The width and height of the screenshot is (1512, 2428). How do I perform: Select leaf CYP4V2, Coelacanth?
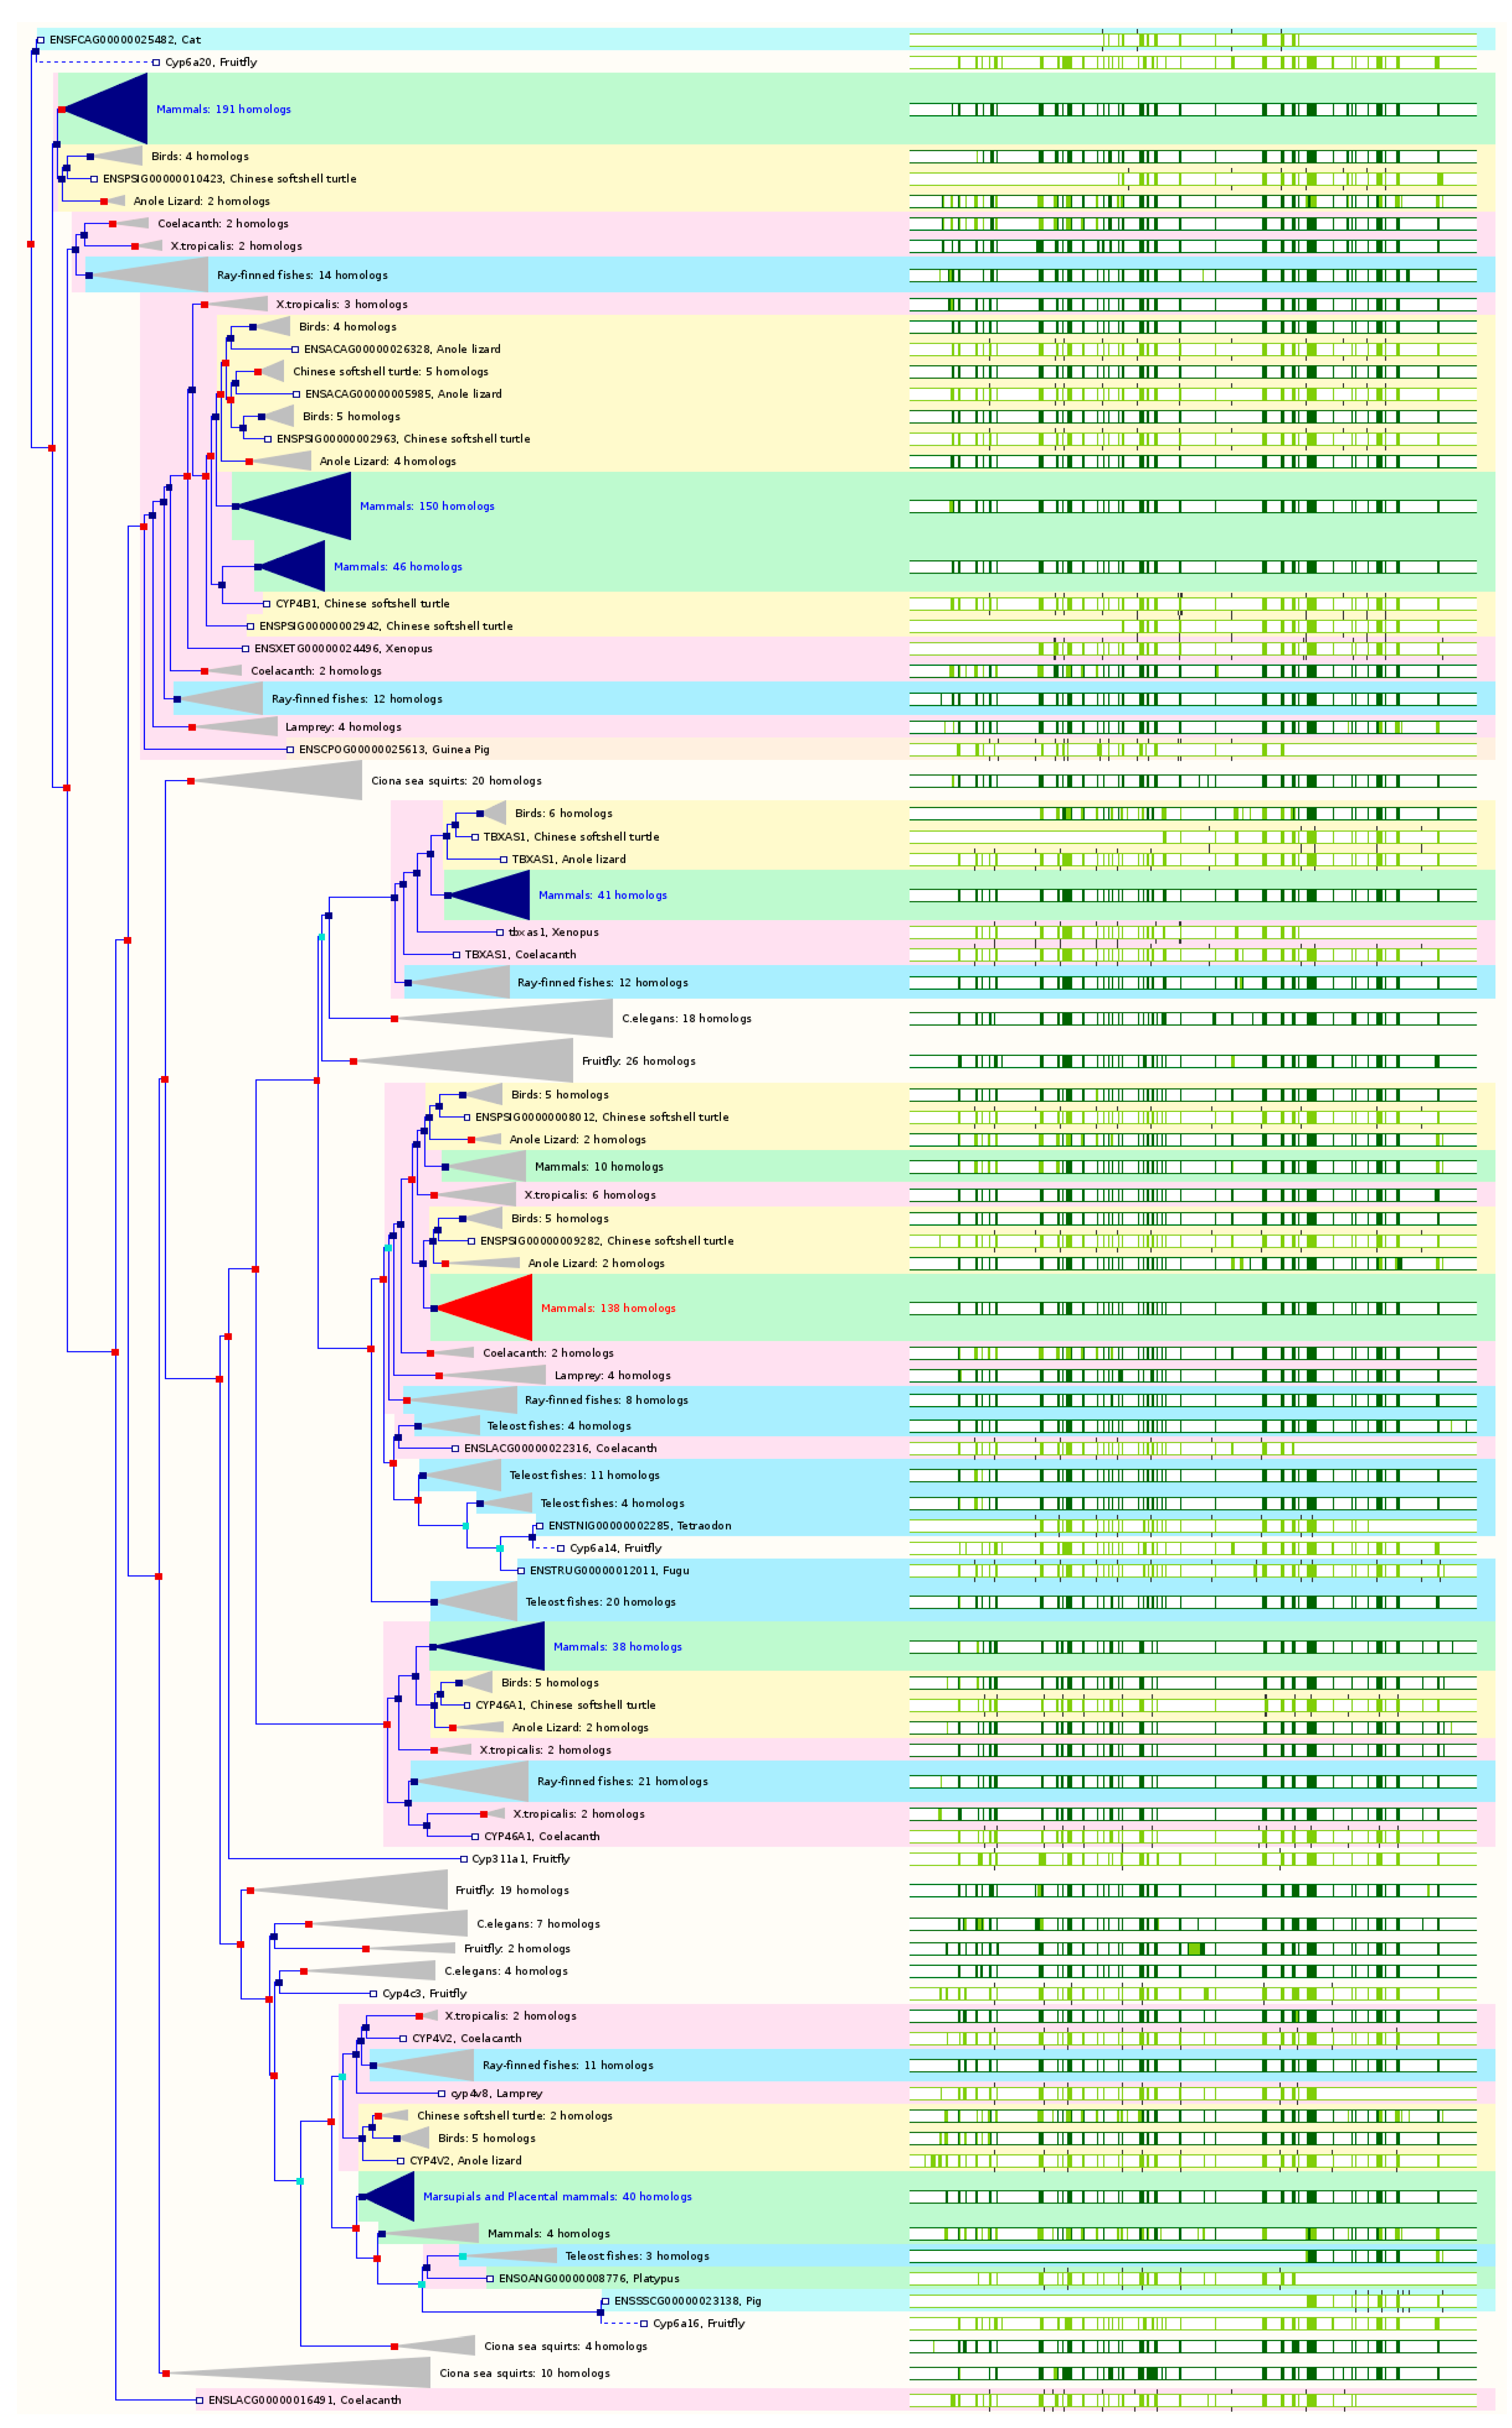pos(467,2038)
